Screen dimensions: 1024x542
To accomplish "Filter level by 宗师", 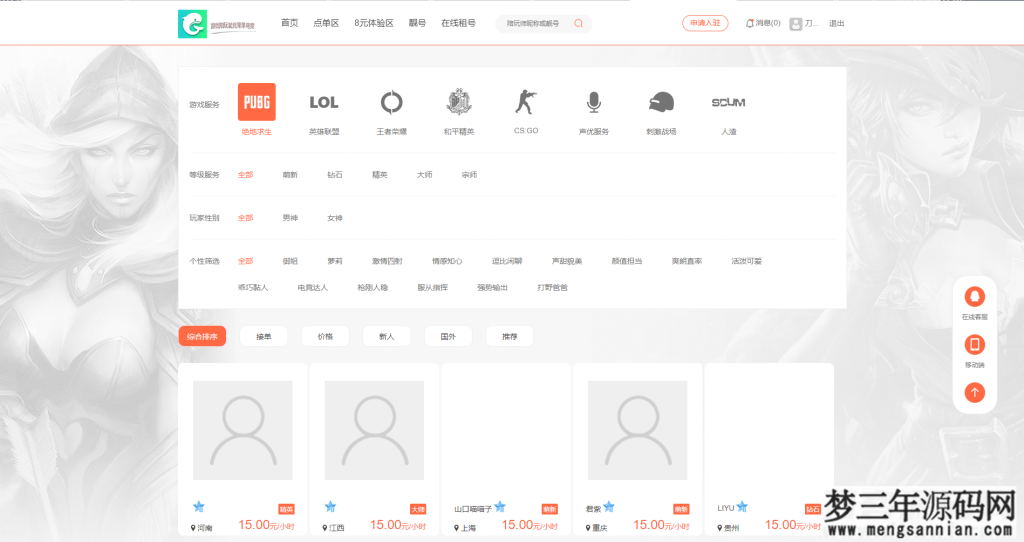I will coord(469,175).
